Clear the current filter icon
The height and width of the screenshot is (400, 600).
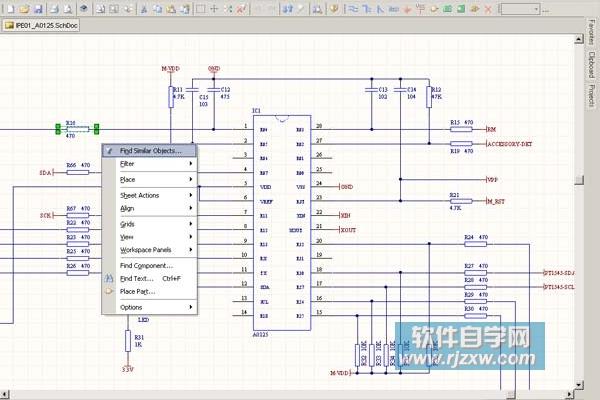[x=241, y=8]
